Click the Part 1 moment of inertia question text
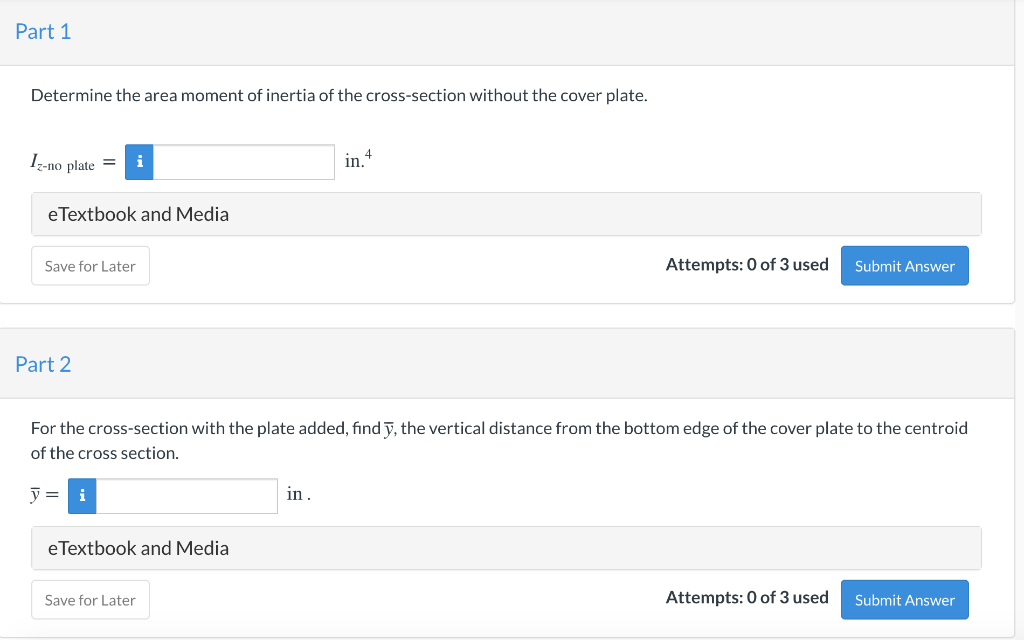This screenshot has height=640, width=1024. click(339, 96)
